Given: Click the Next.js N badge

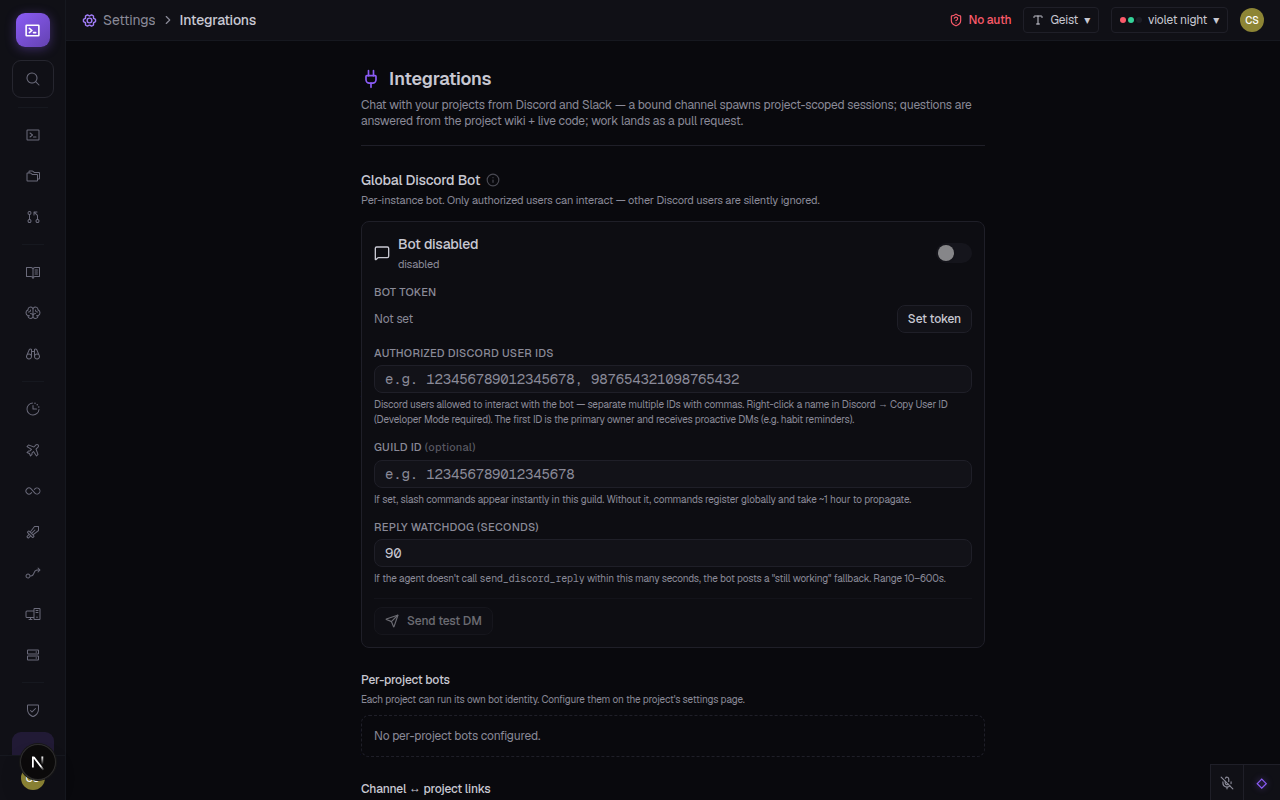Looking at the screenshot, I should click(38, 762).
